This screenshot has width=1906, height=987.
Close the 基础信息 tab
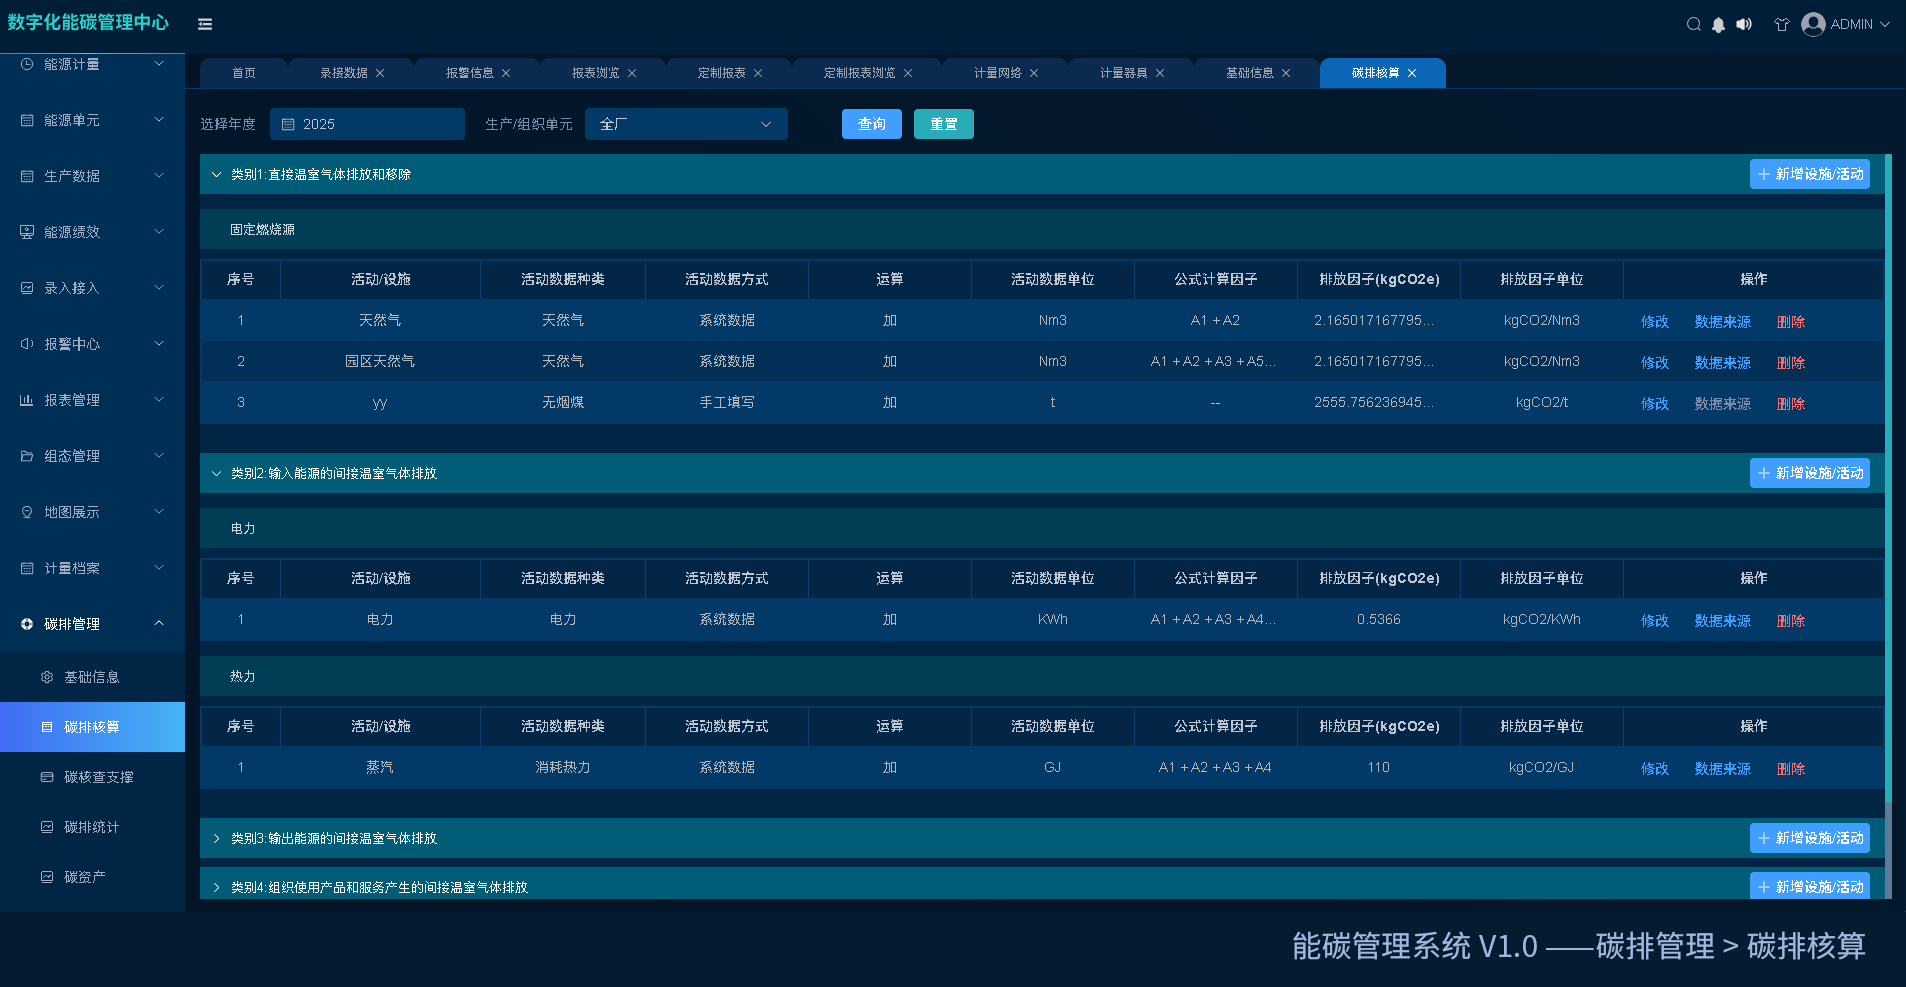point(1286,73)
